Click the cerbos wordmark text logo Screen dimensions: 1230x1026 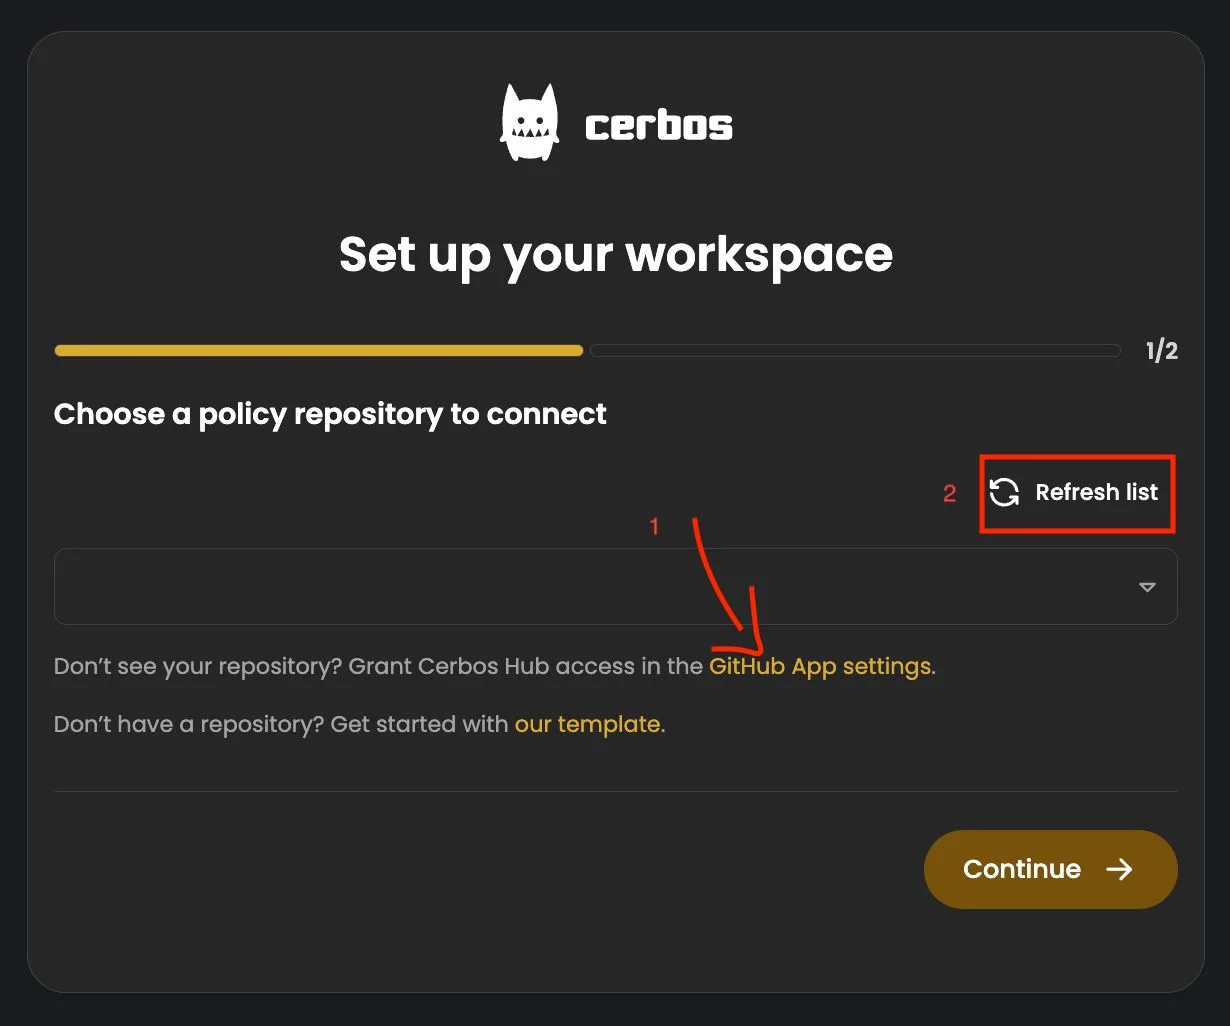coord(658,126)
